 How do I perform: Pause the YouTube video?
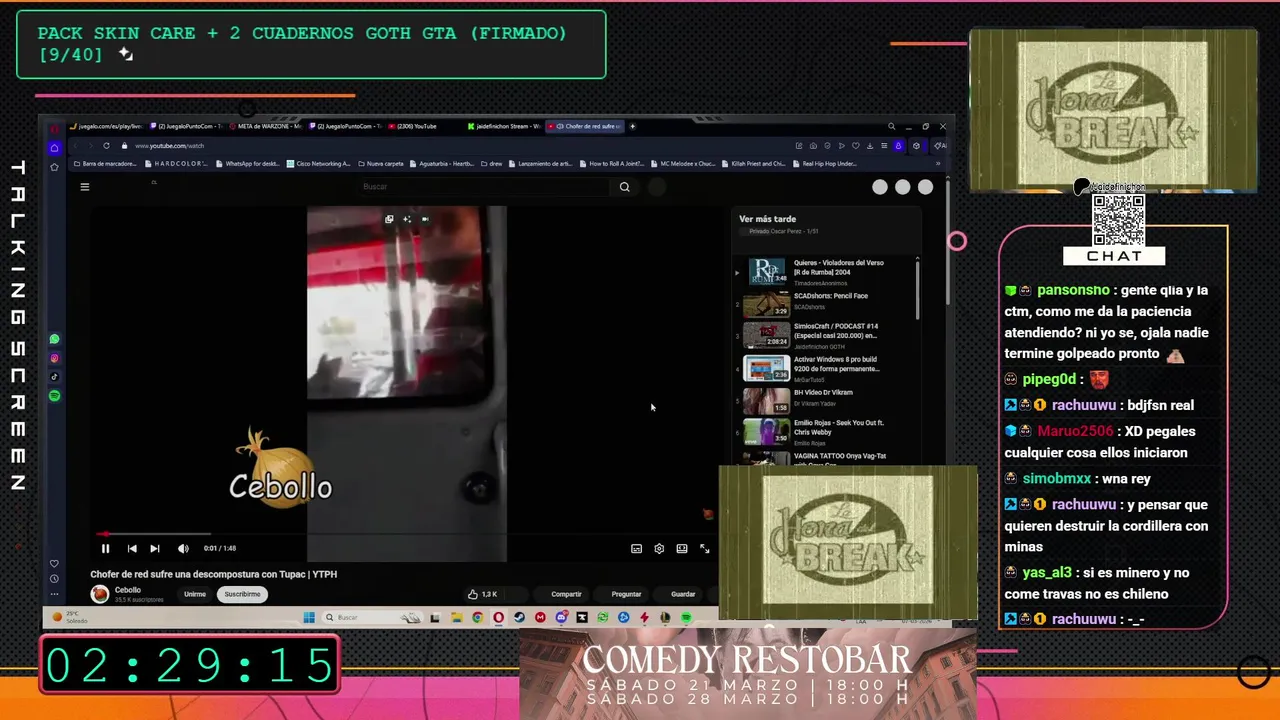[105, 548]
